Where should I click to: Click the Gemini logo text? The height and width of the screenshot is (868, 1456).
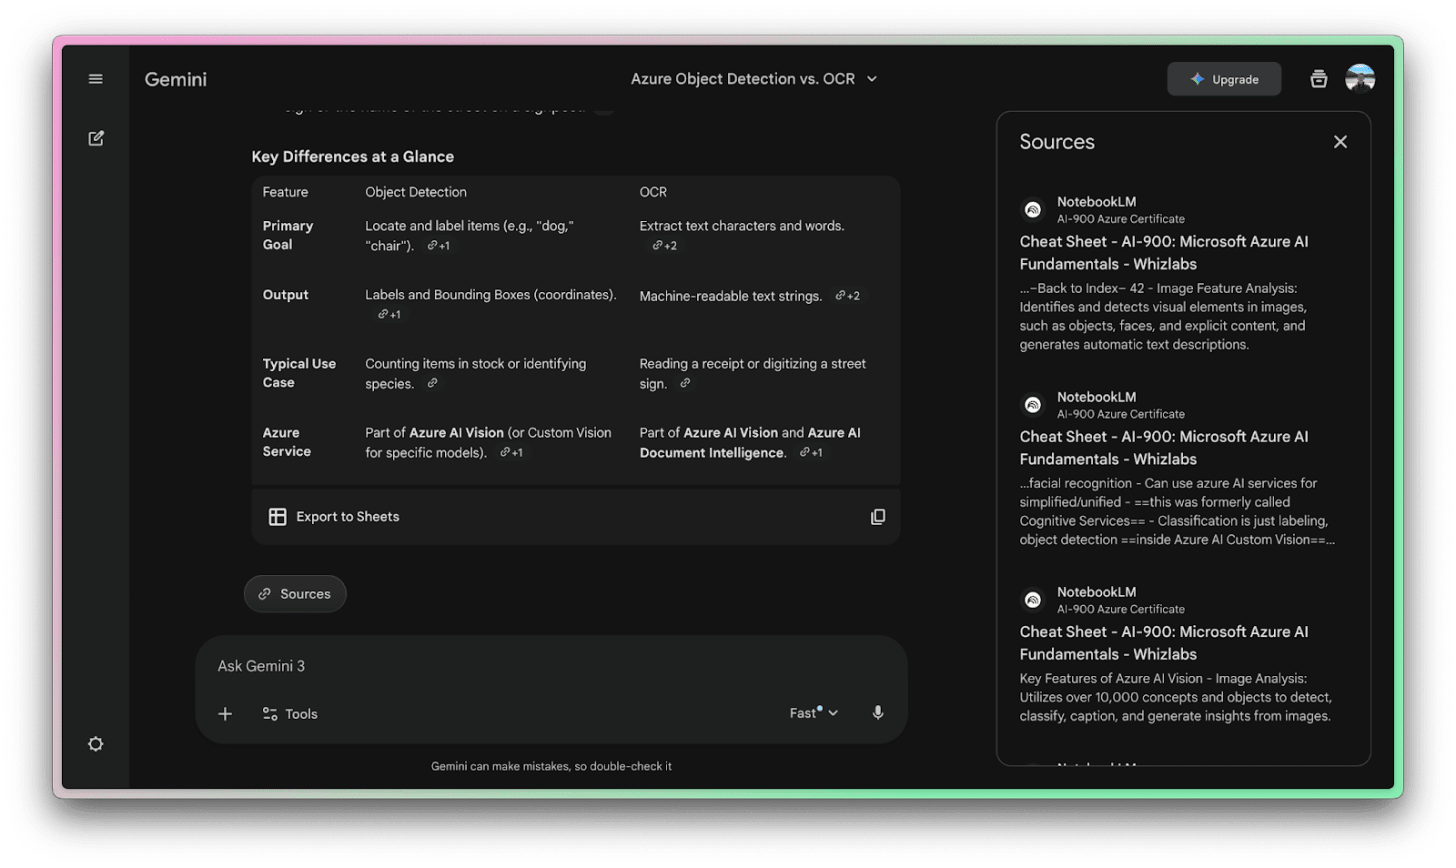click(x=175, y=79)
